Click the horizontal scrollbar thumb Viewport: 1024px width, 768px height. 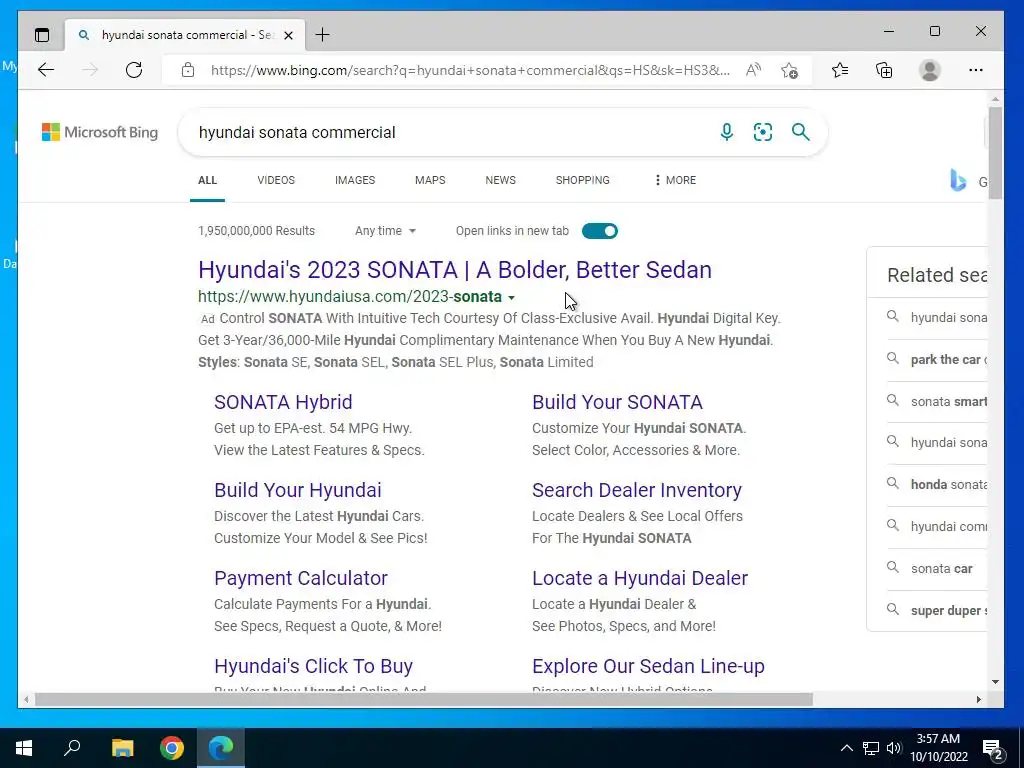423,699
